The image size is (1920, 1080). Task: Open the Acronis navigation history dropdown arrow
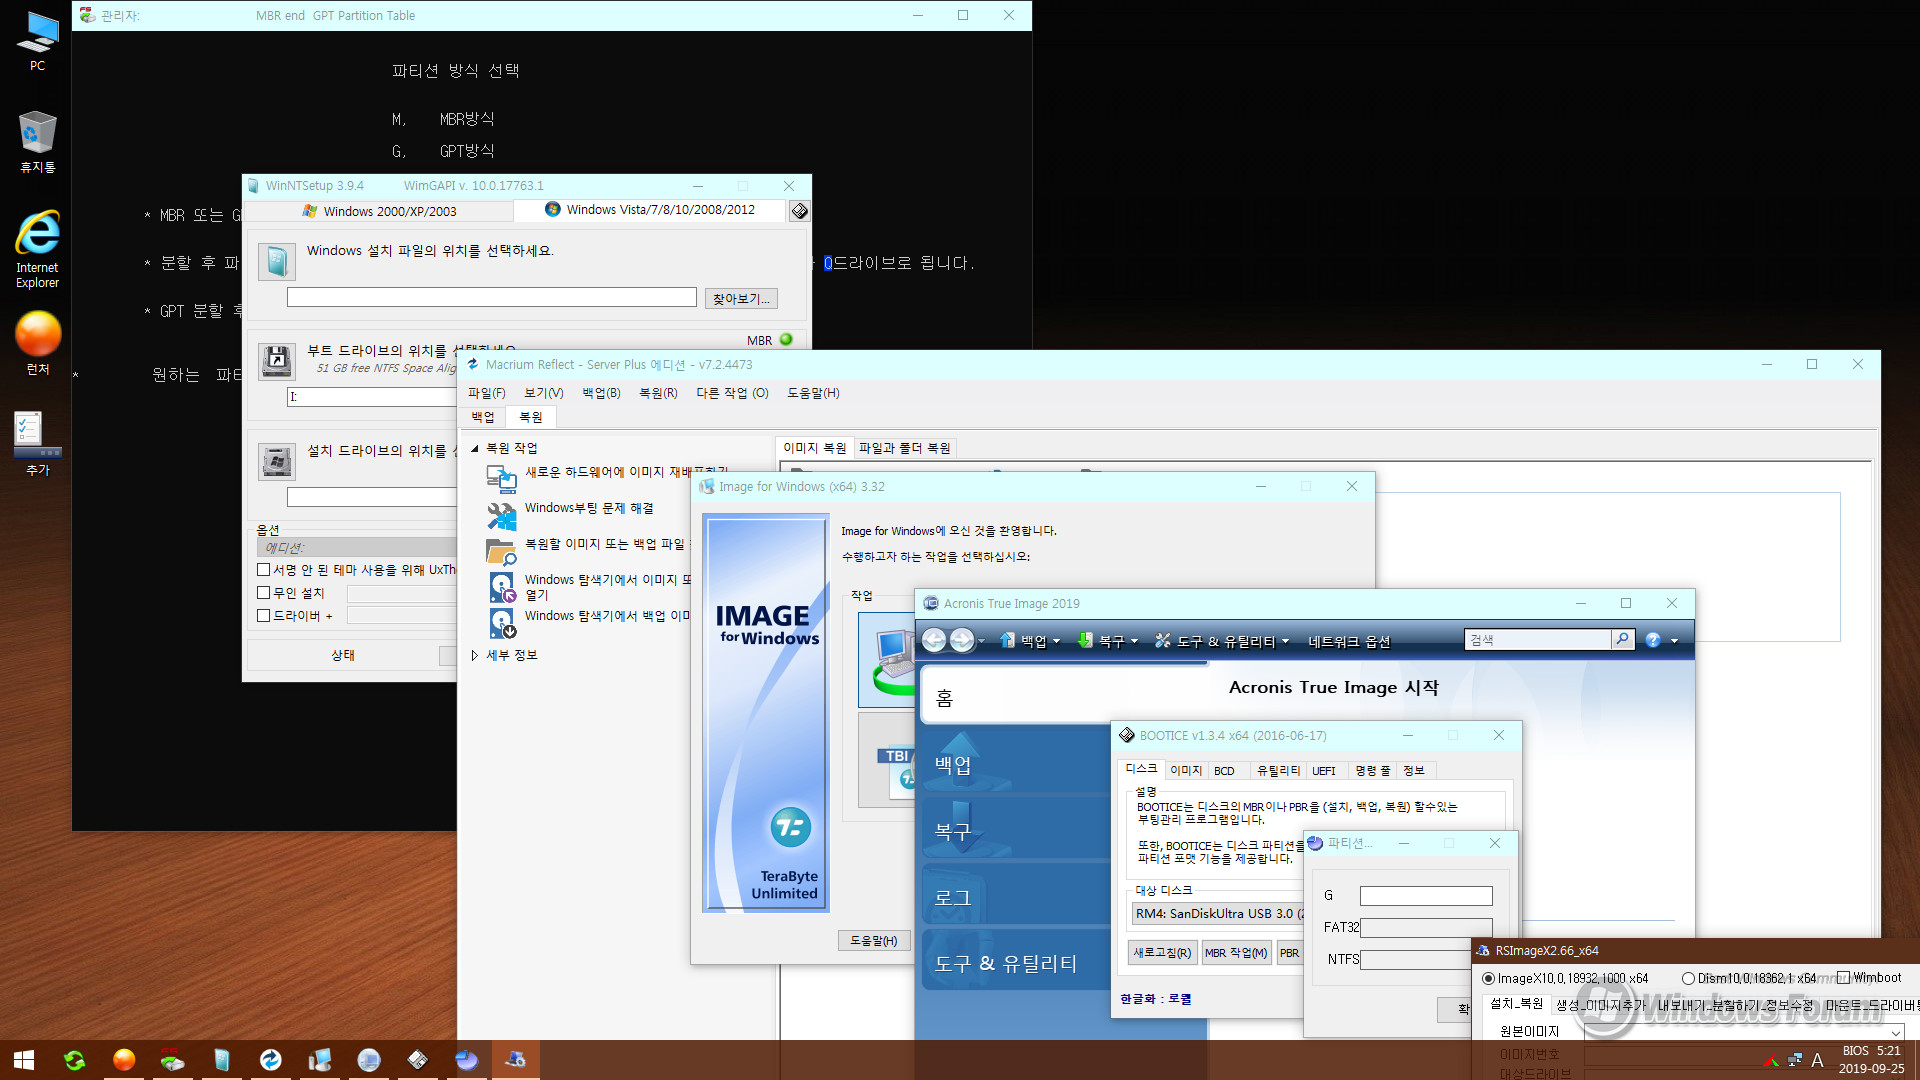(982, 641)
